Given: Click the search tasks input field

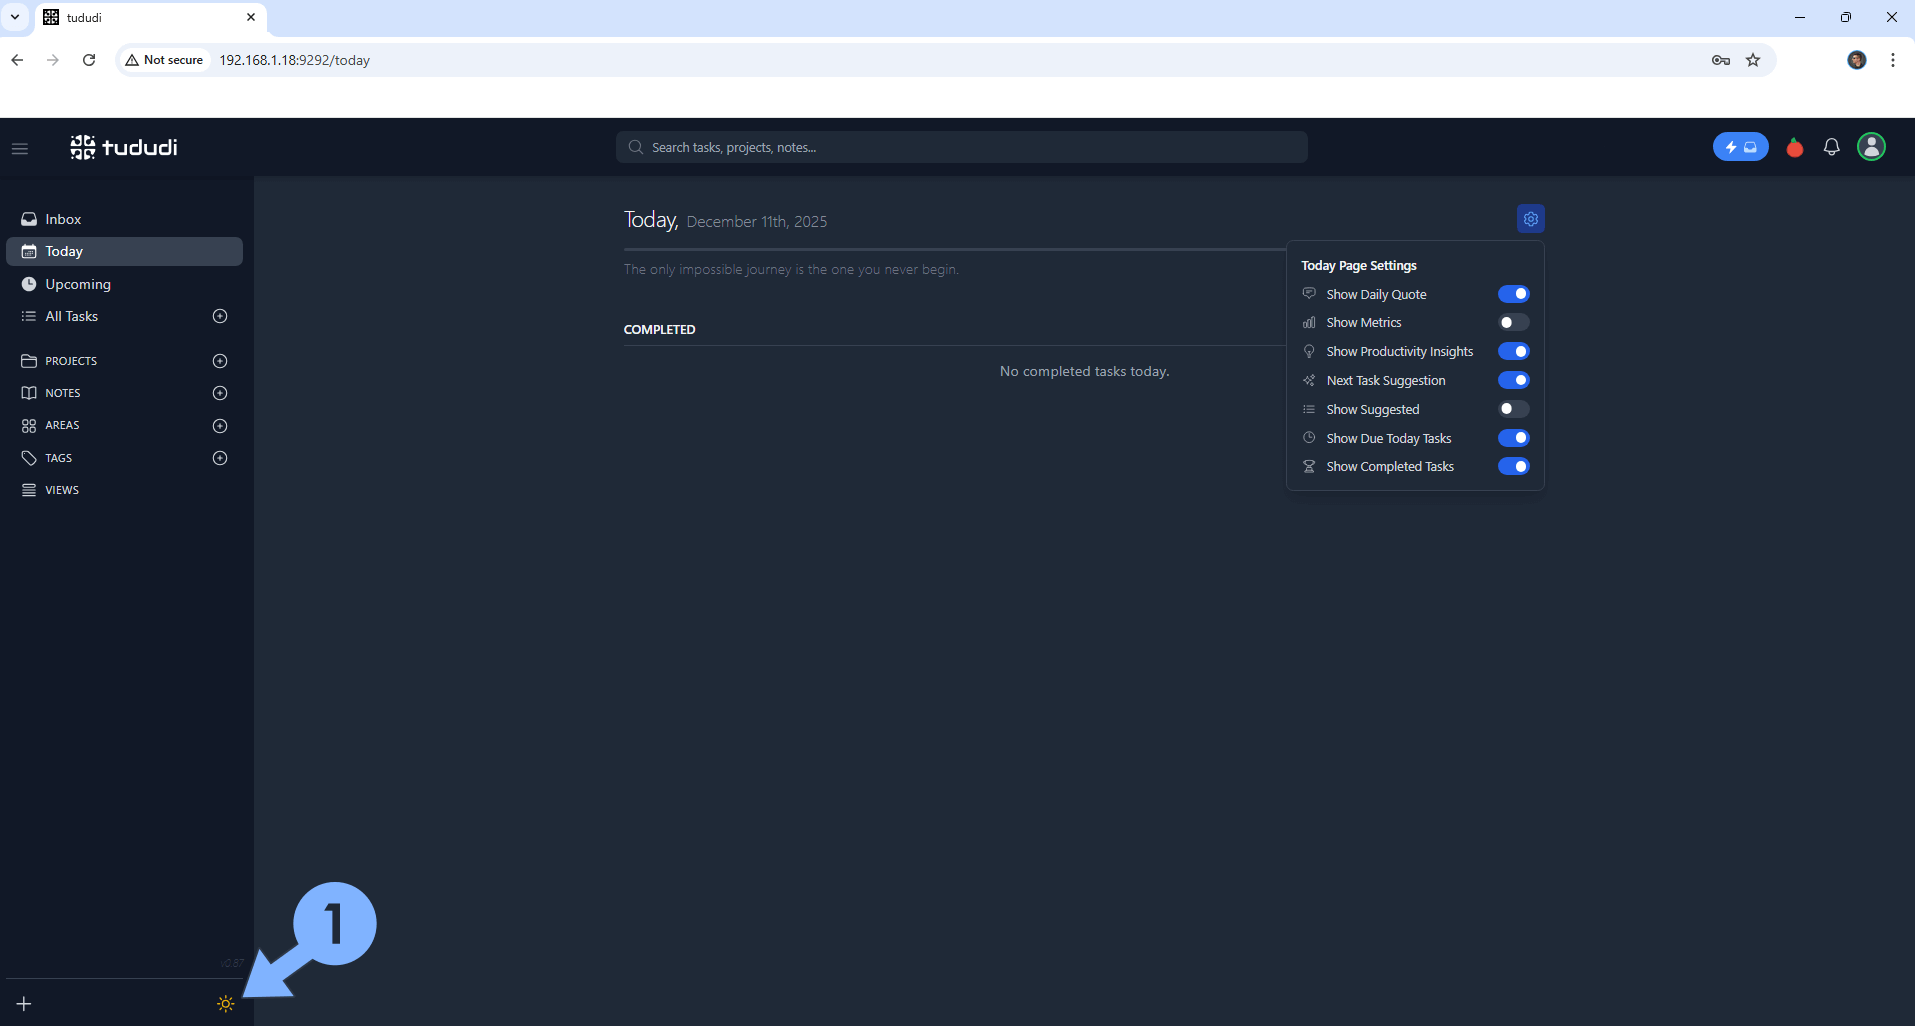Looking at the screenshot, I should point(960,147).
